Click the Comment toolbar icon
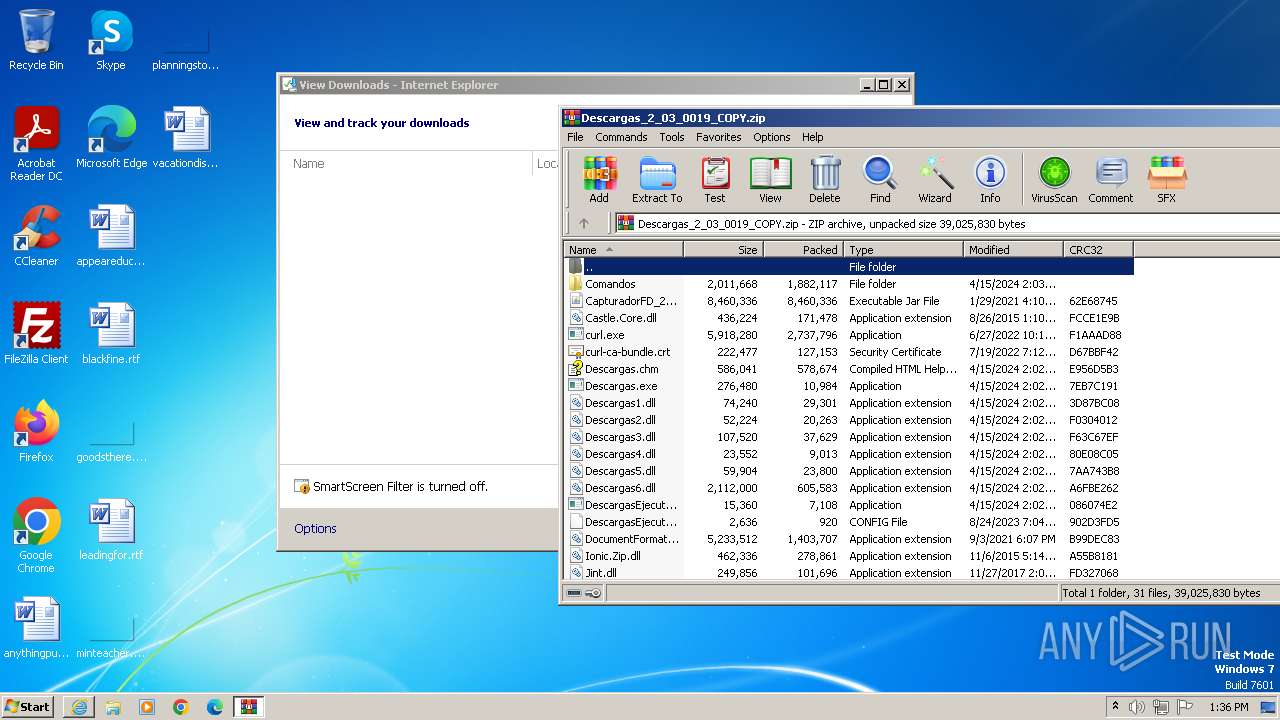The image size is (1280, 720). [x=1111, y=180]
